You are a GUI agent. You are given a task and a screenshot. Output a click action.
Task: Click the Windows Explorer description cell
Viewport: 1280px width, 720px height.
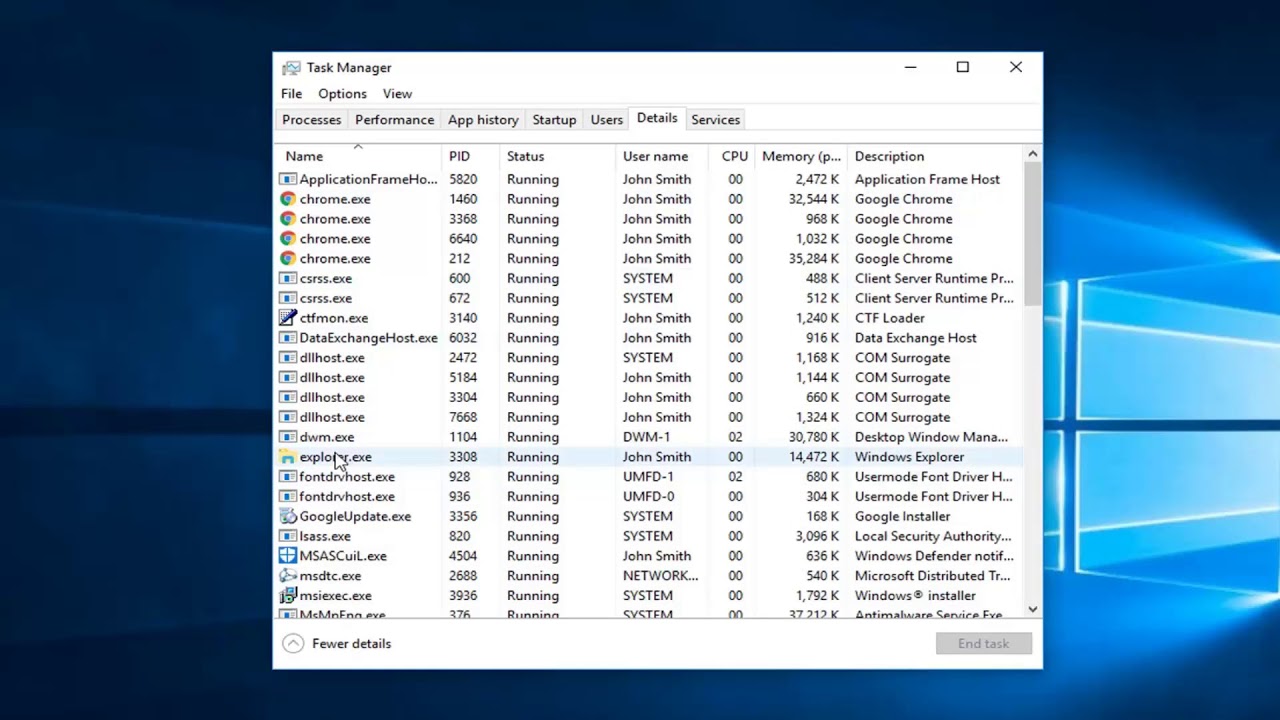909,457
